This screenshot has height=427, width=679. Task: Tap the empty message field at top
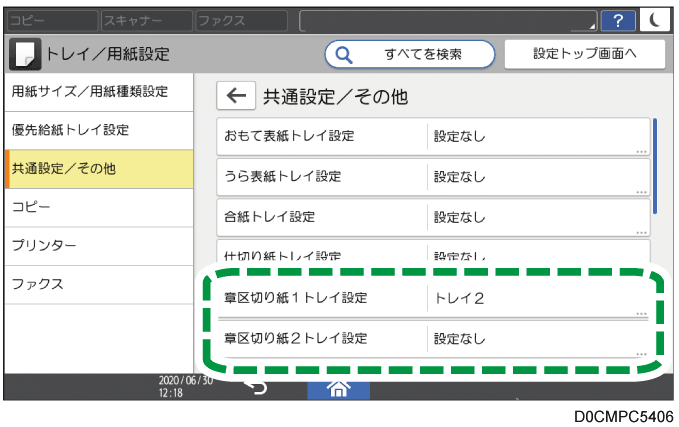pos(448,20)
